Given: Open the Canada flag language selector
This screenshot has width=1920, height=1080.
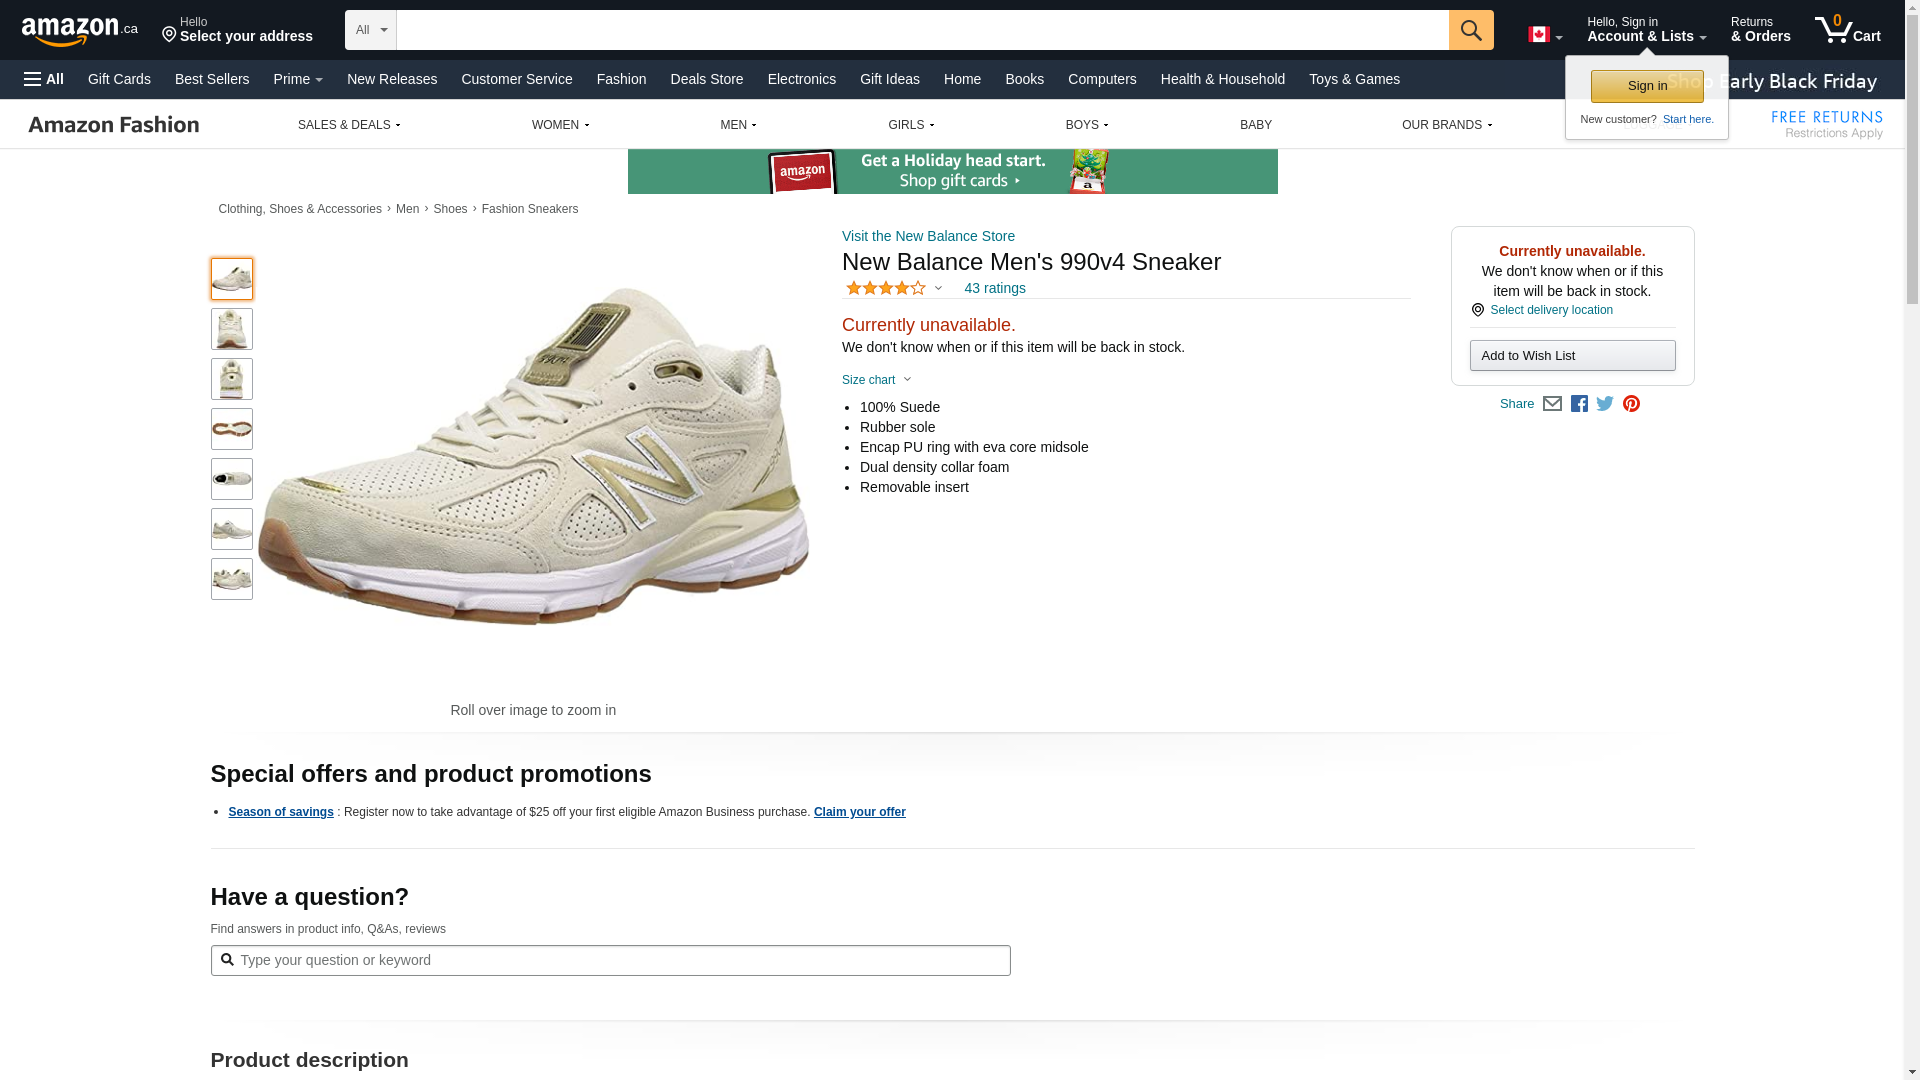Looking at the screenshot, I should 1544,35.
